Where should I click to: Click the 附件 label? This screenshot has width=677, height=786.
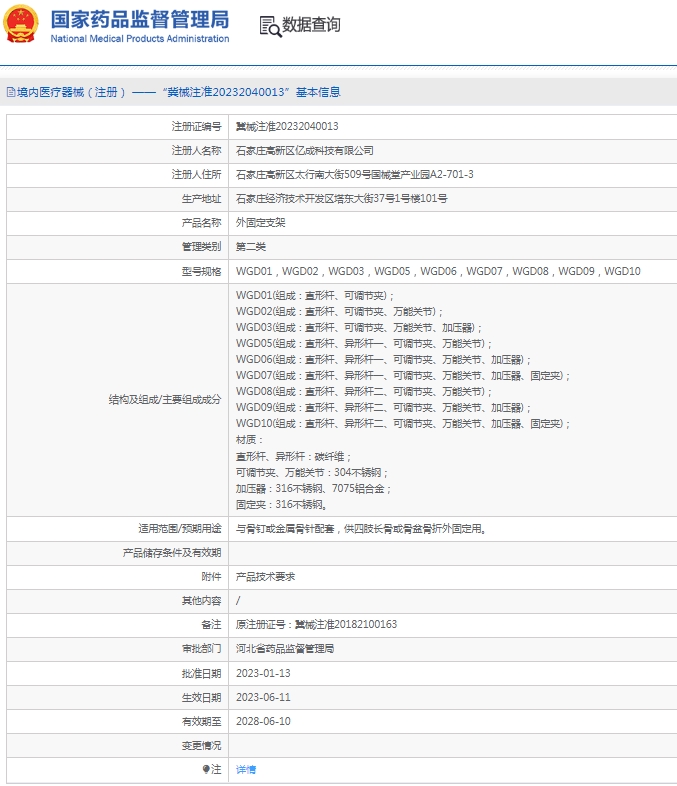[211, 577]
